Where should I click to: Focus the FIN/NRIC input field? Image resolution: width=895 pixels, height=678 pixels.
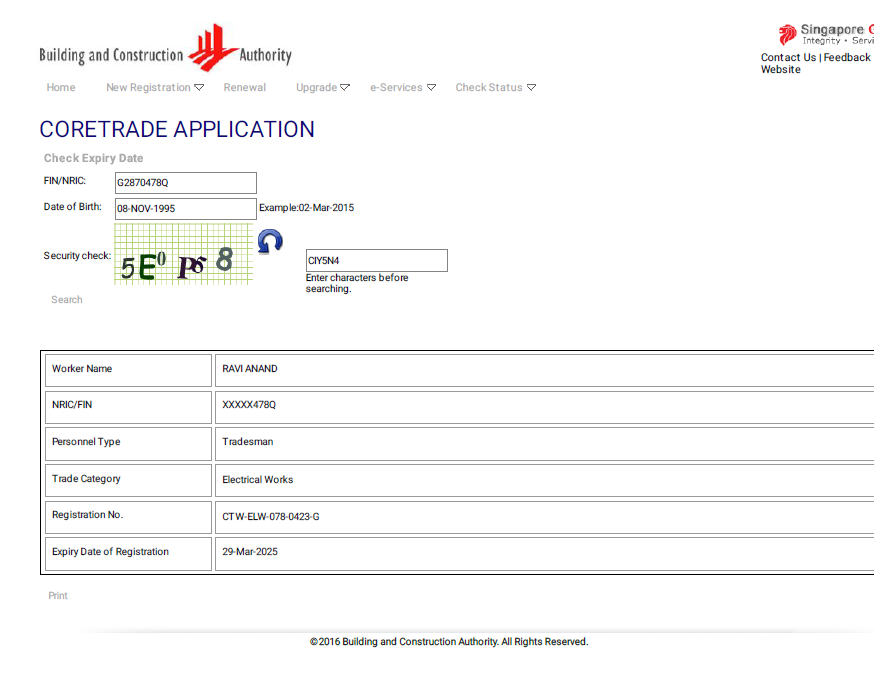[185, 183]
